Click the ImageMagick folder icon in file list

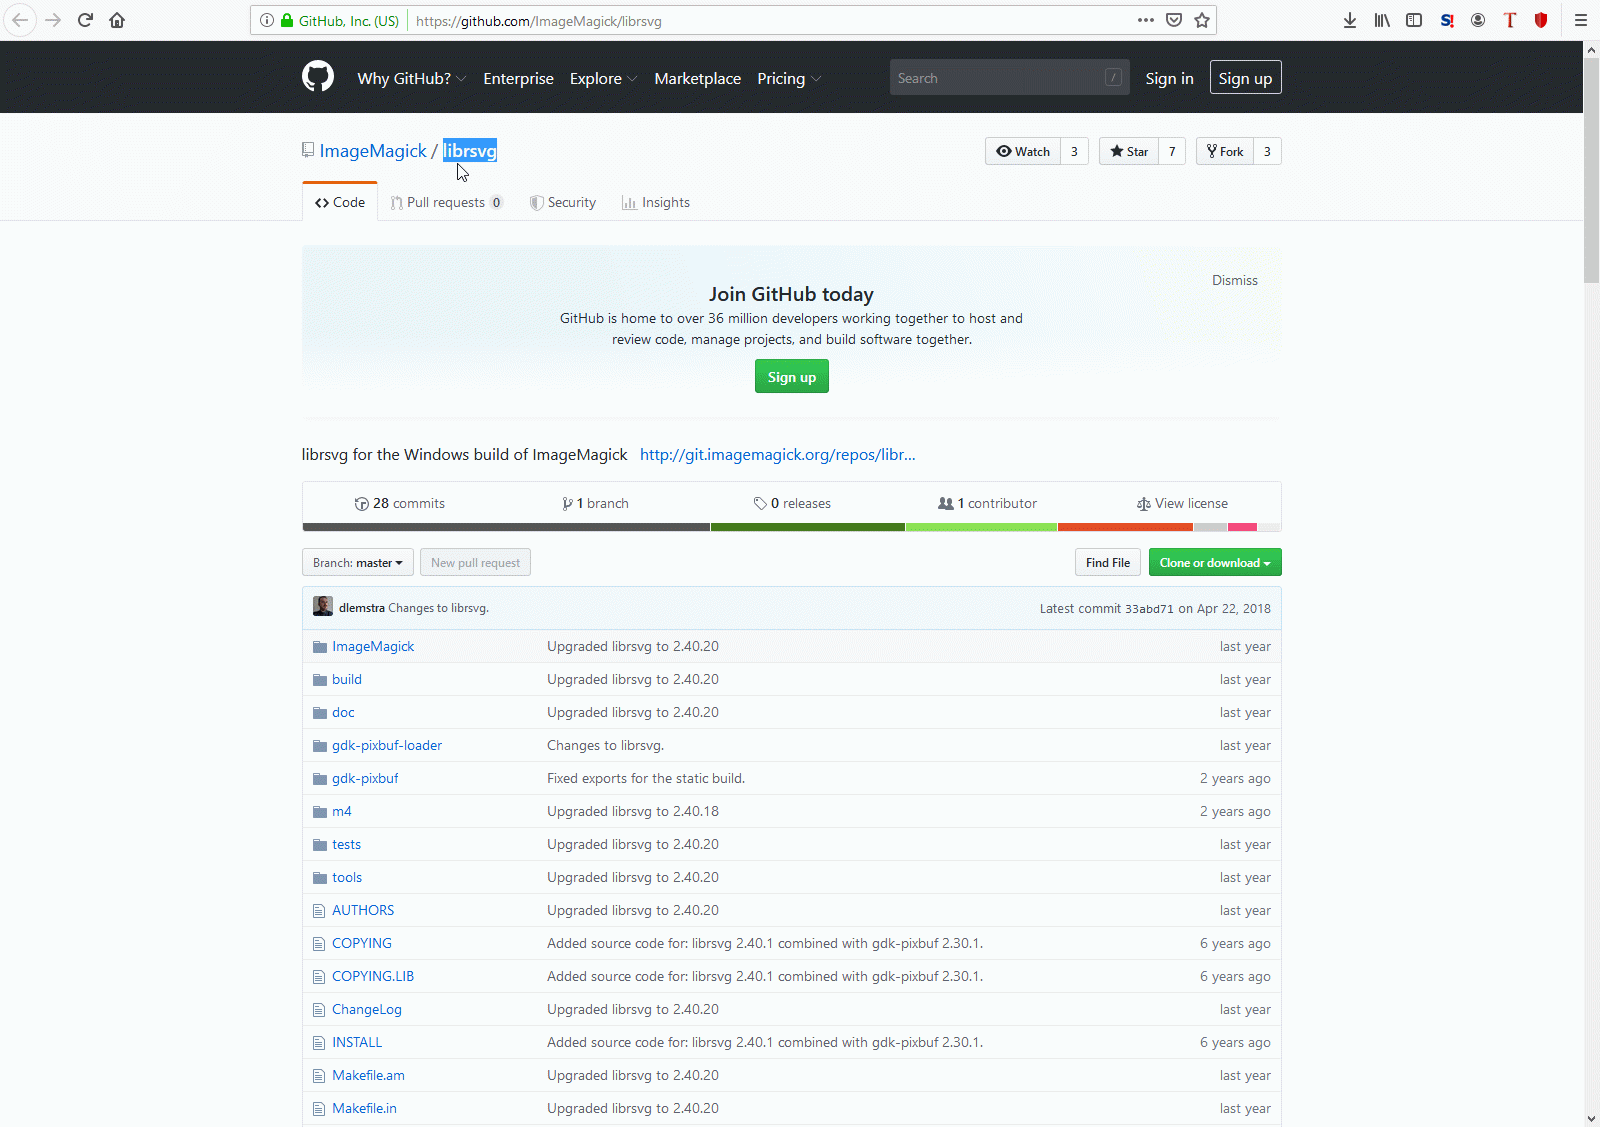pyautogui.click(x=320, y=647)
